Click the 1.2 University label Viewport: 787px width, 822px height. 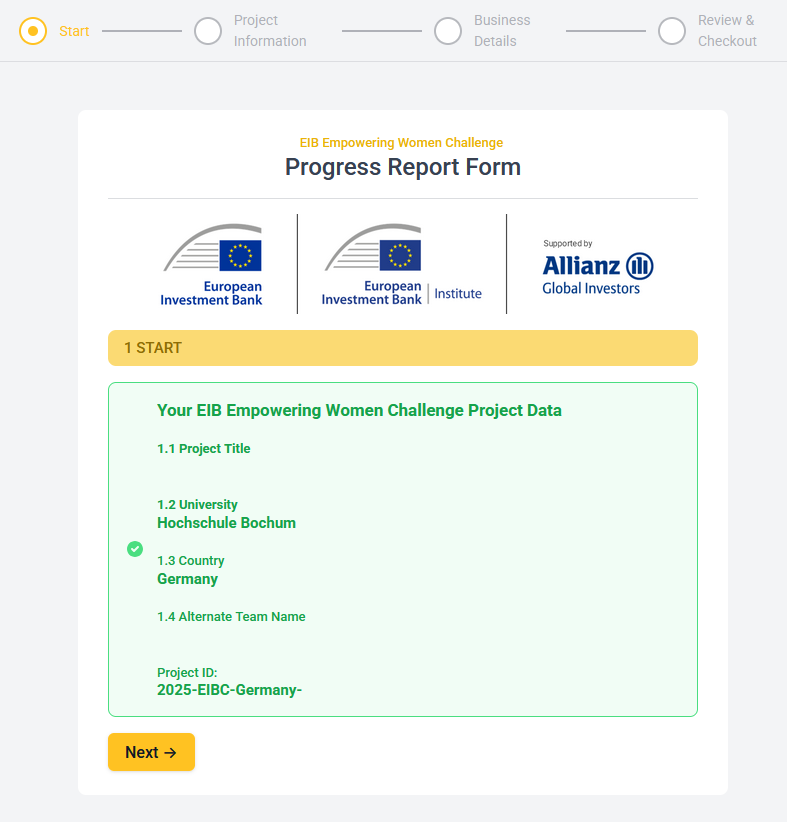pos(197,504)
